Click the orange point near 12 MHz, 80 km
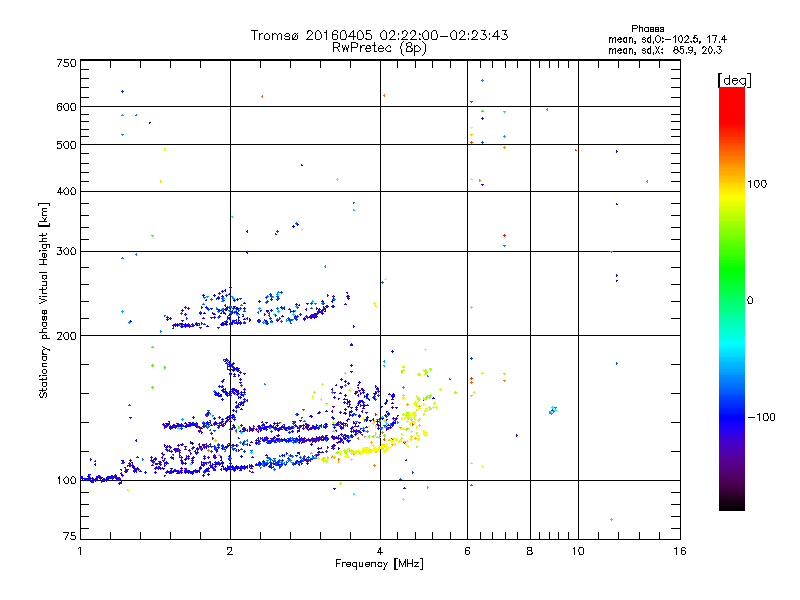This screenshot has width=800, height=600. coord(611,519)
